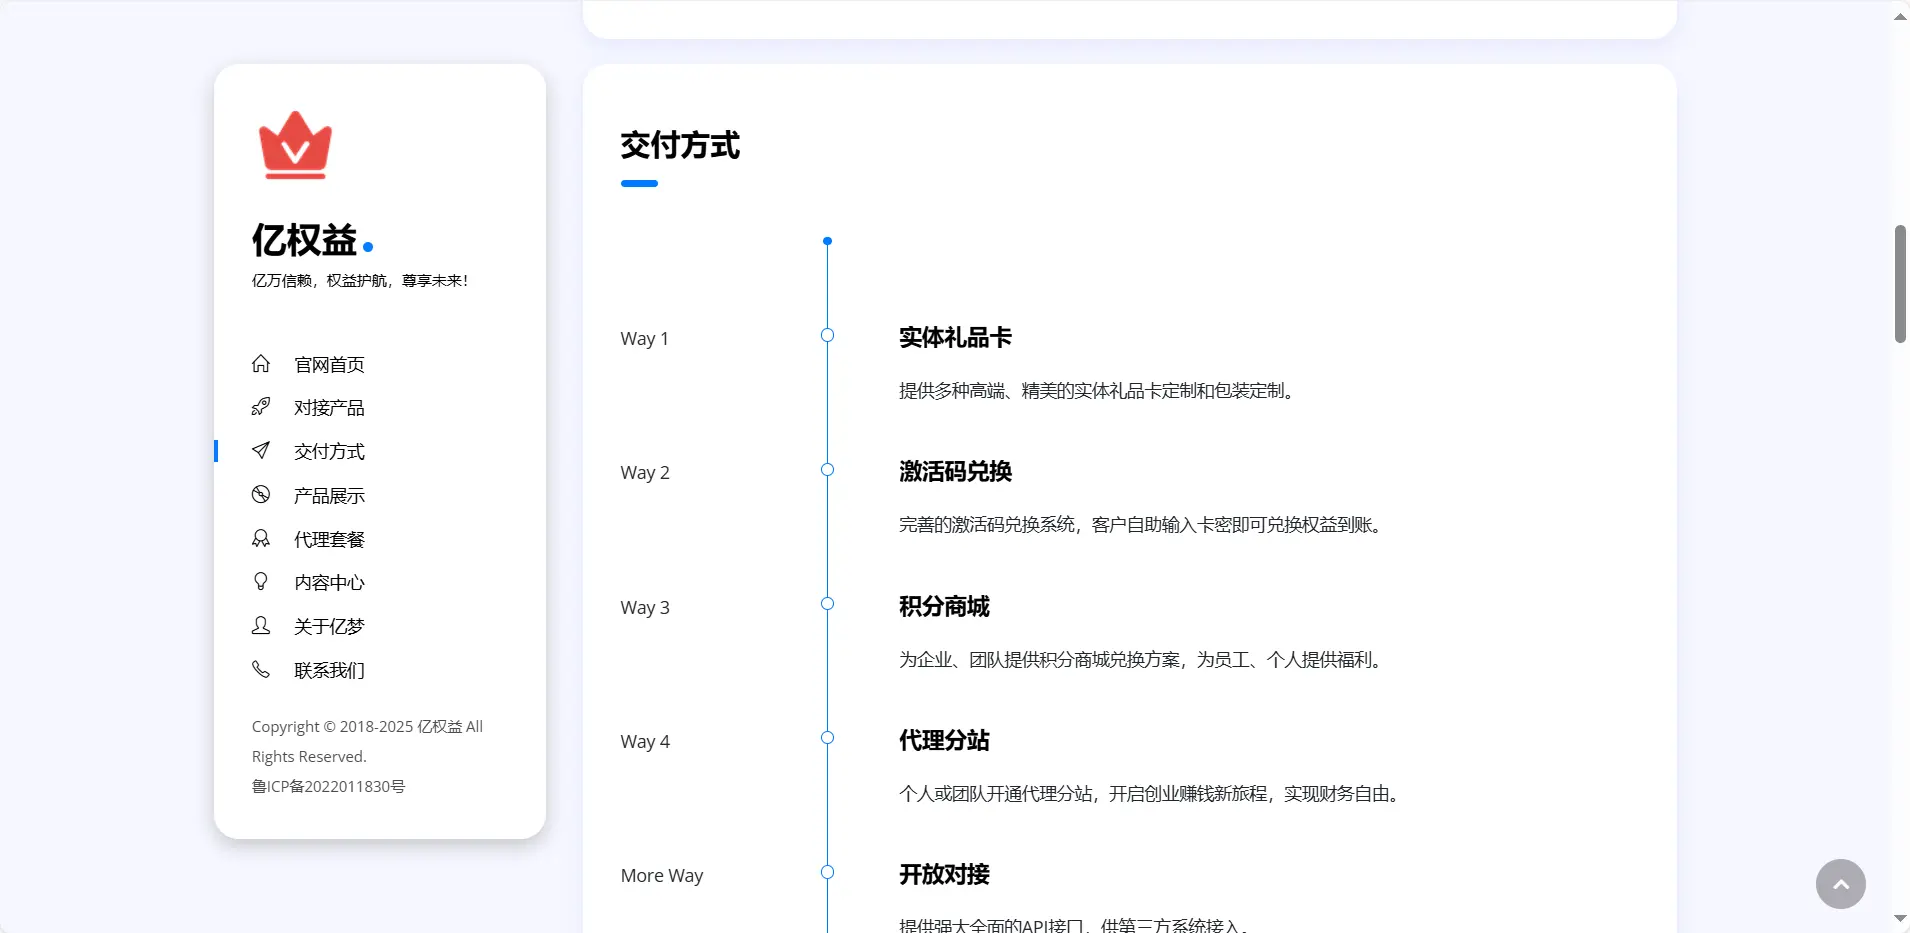Viewport: 1910px width, 933px height.
Task: Select the home icon beside 官网首页
Action: coord(261,363)
